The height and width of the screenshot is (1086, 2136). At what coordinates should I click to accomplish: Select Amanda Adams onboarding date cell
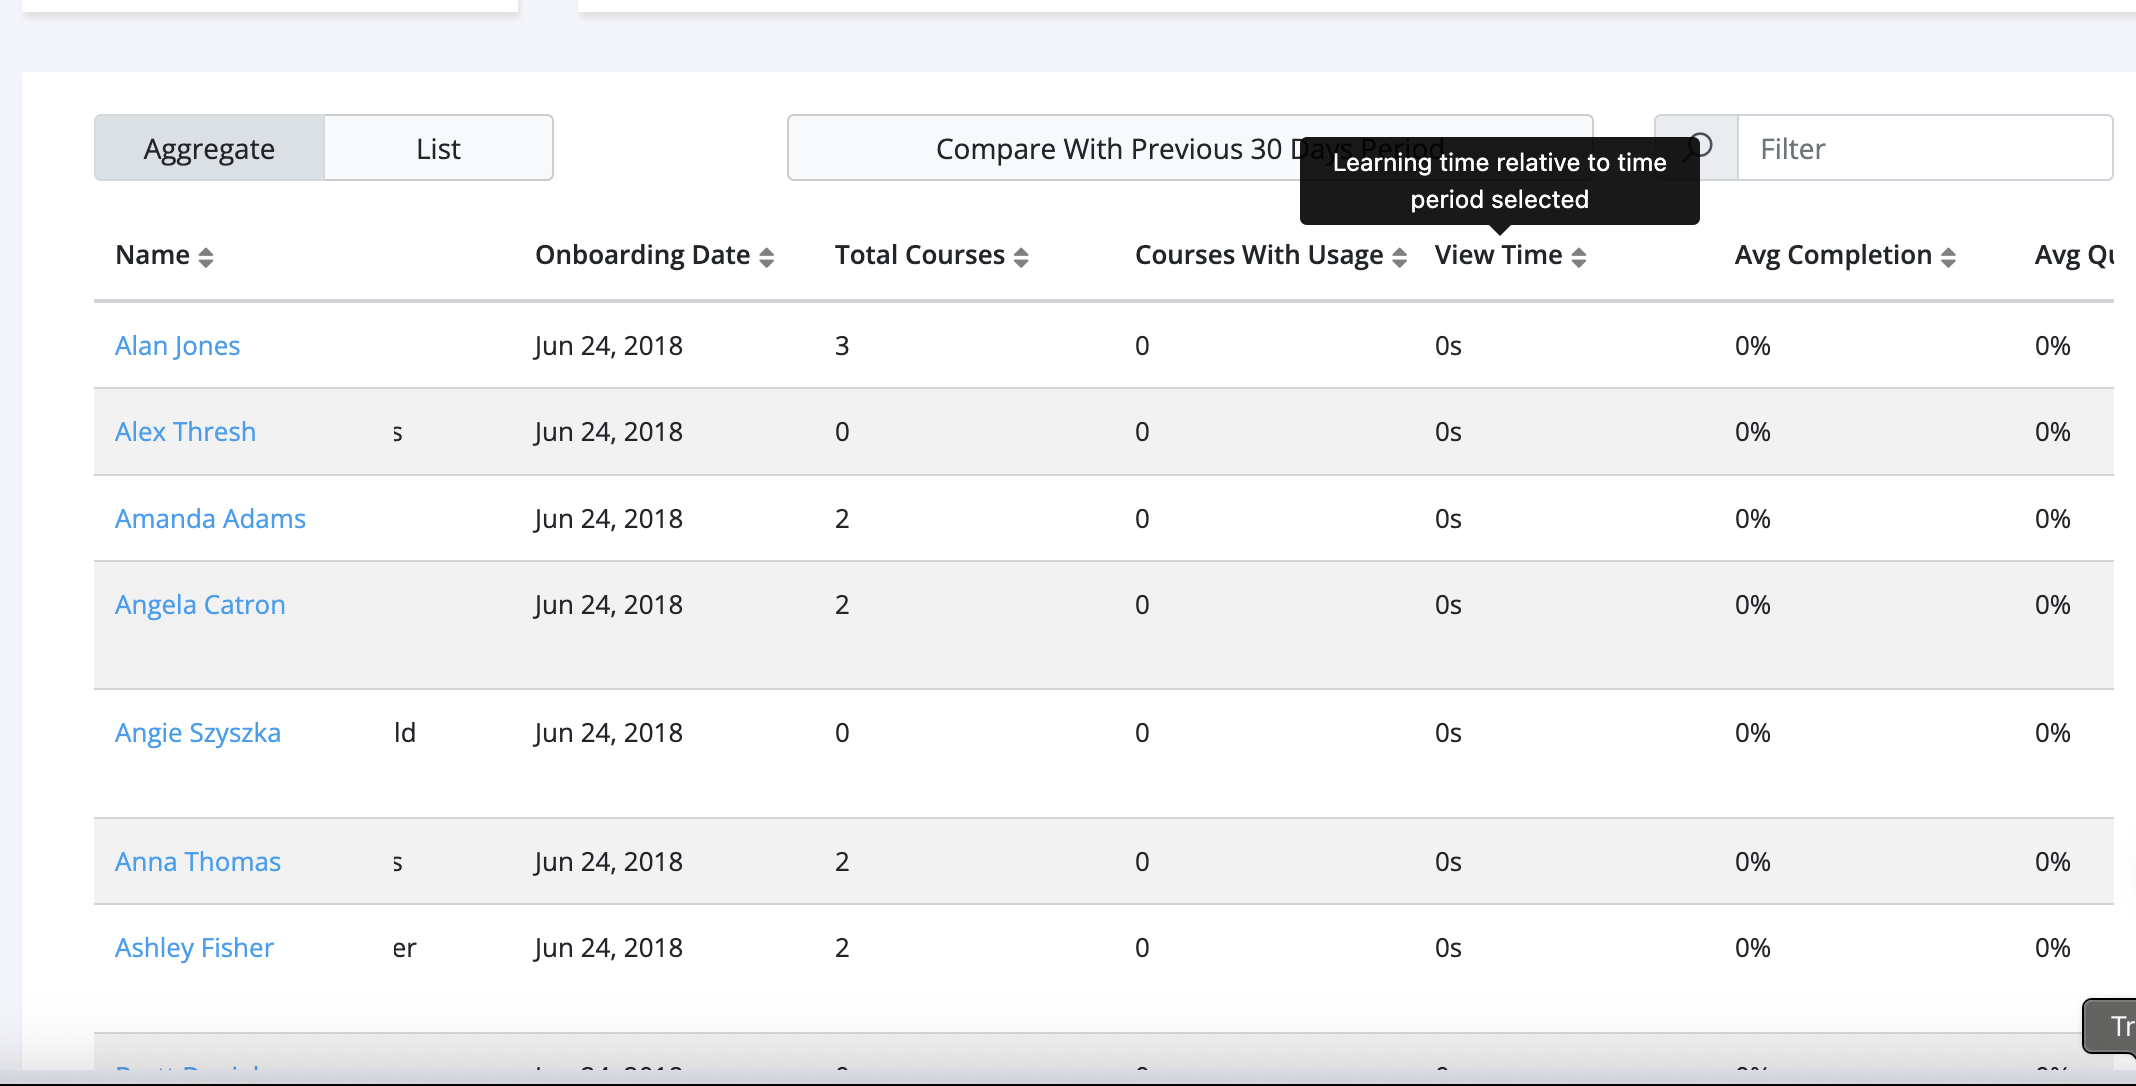tap(608, 518)
